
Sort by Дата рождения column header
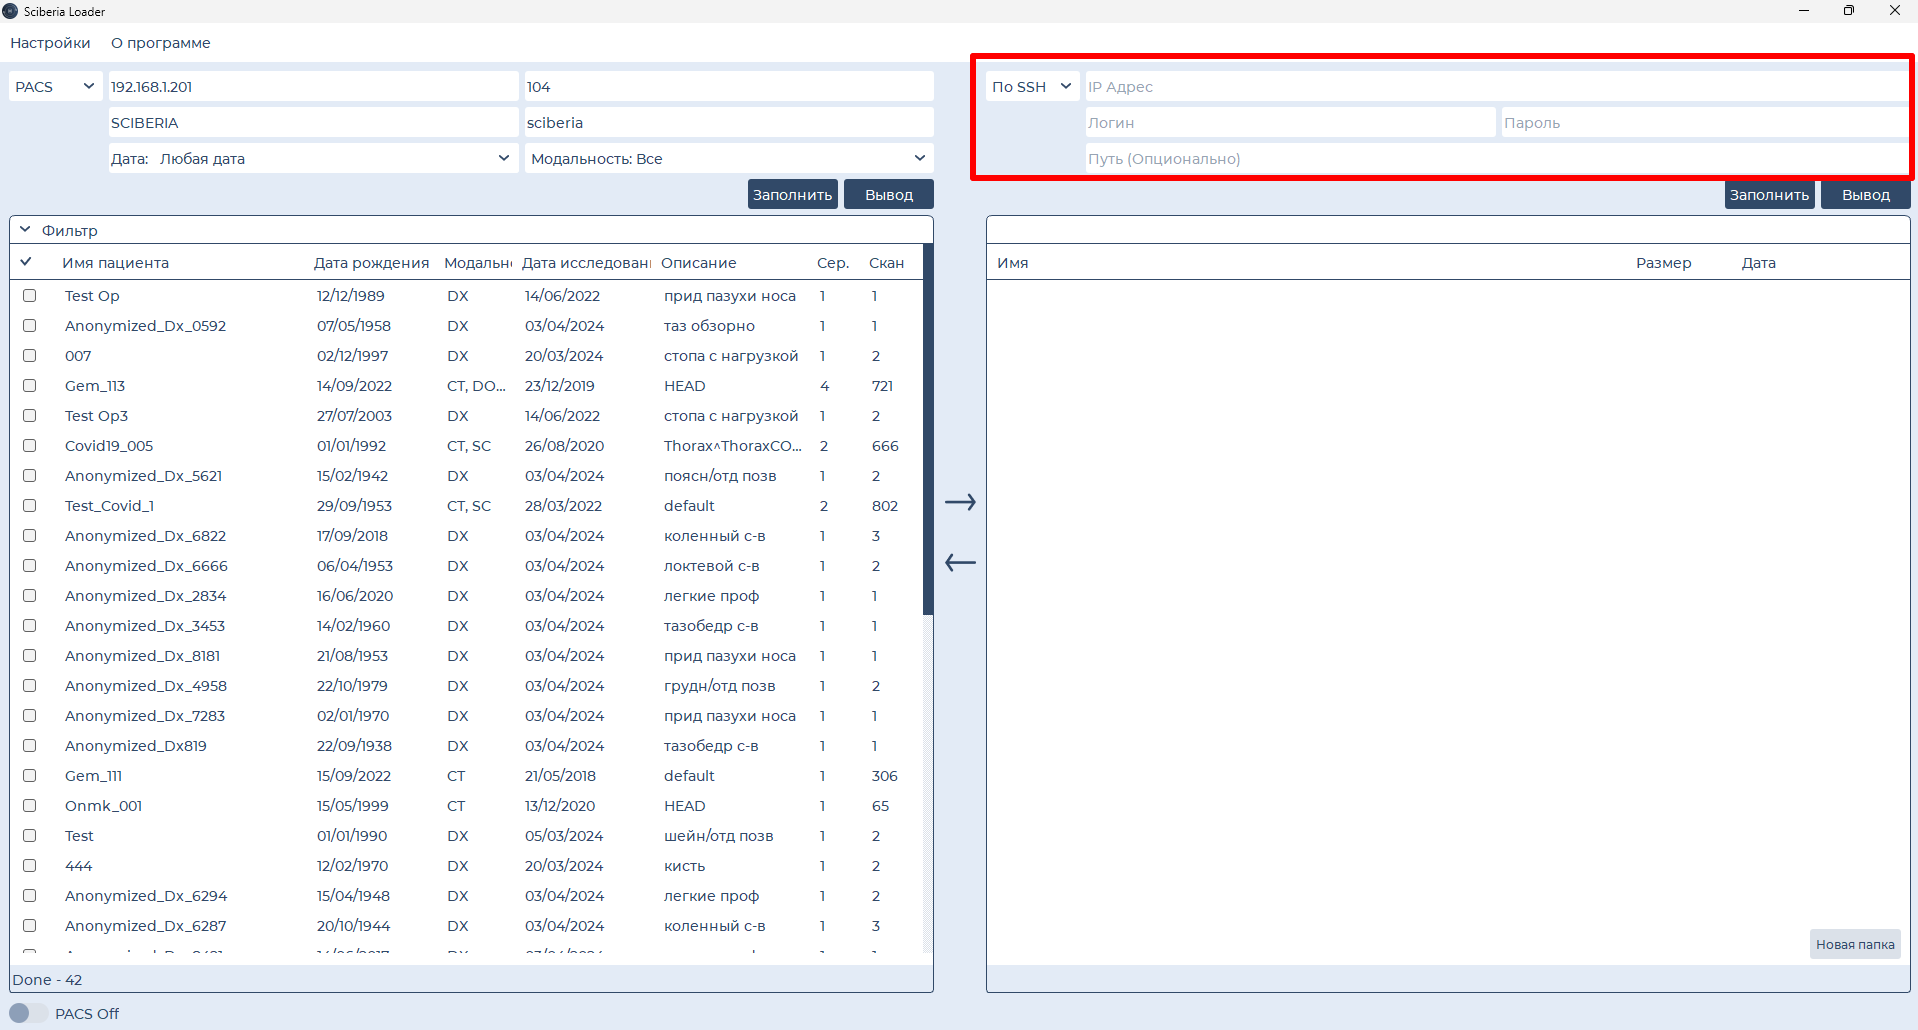[371, 263]
